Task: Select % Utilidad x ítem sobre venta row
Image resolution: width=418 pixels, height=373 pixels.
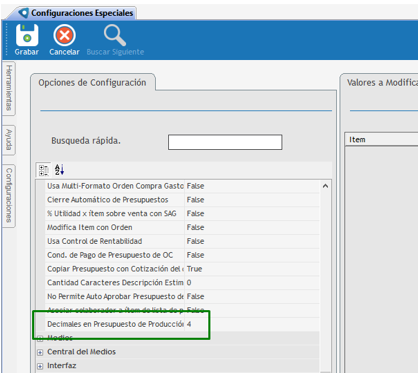Action: (182, 214)
